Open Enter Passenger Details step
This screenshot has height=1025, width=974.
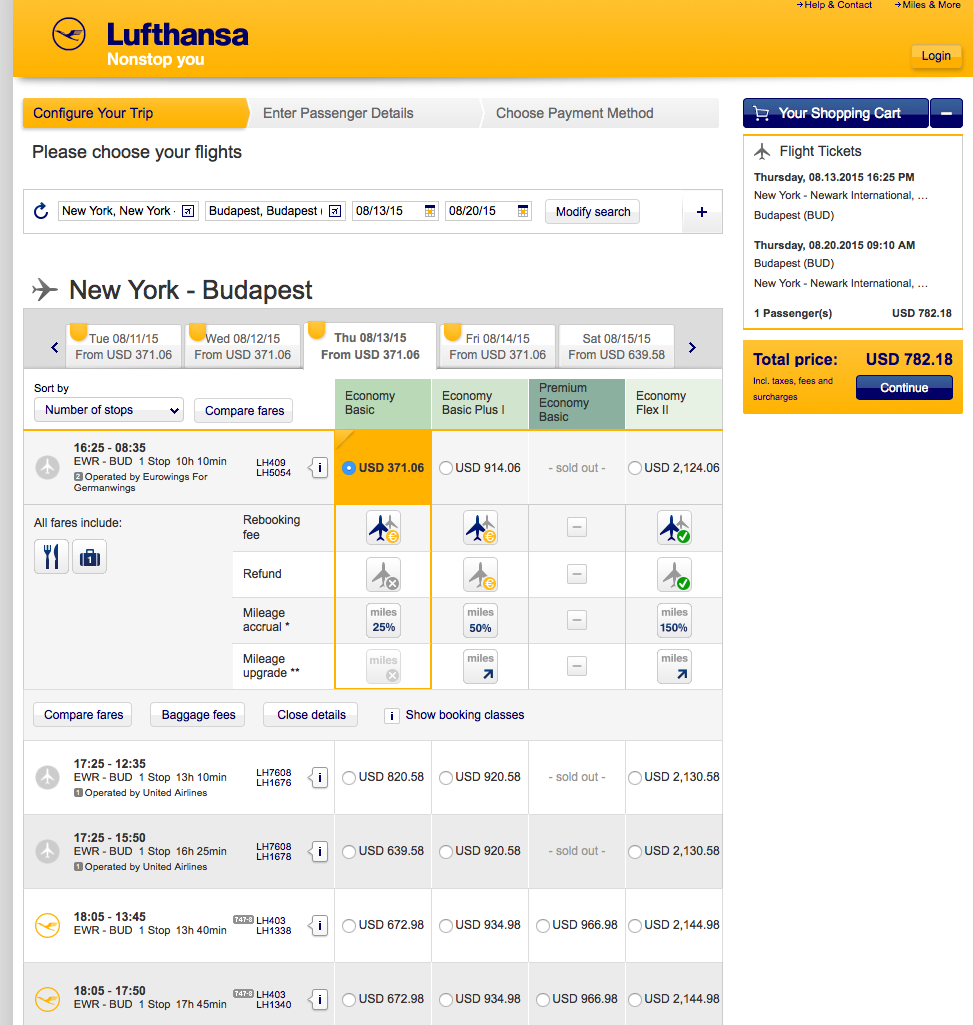click(x=338, y=113)
